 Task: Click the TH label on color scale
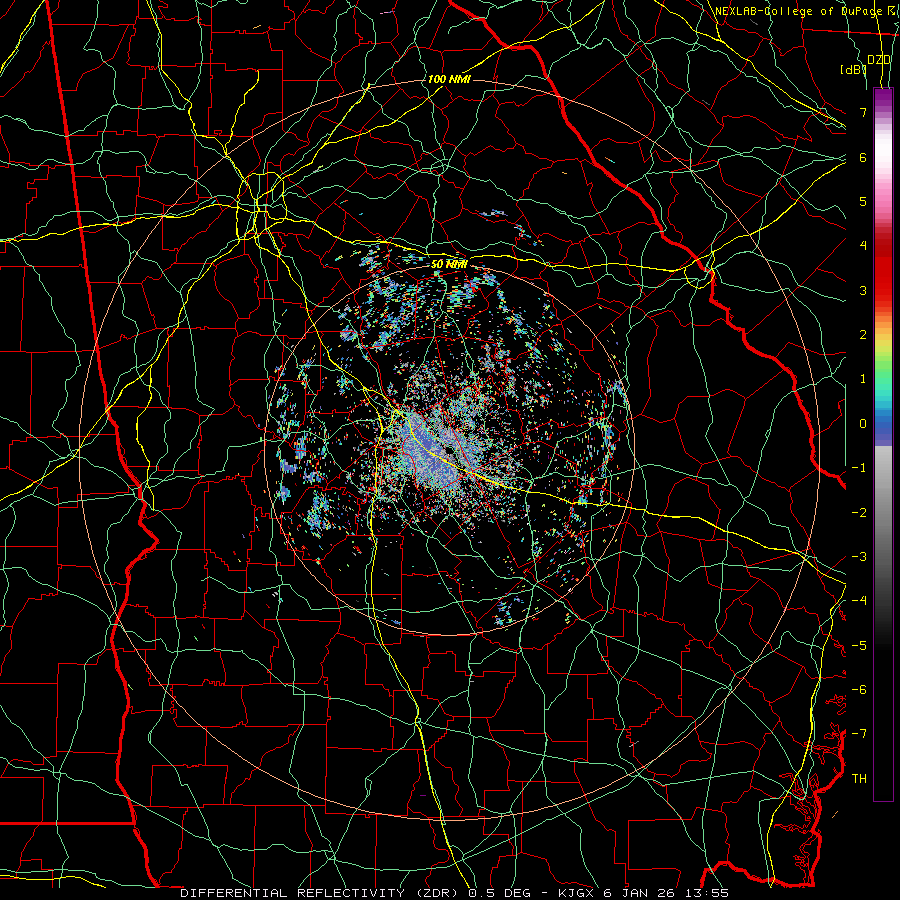coord(859,779)
